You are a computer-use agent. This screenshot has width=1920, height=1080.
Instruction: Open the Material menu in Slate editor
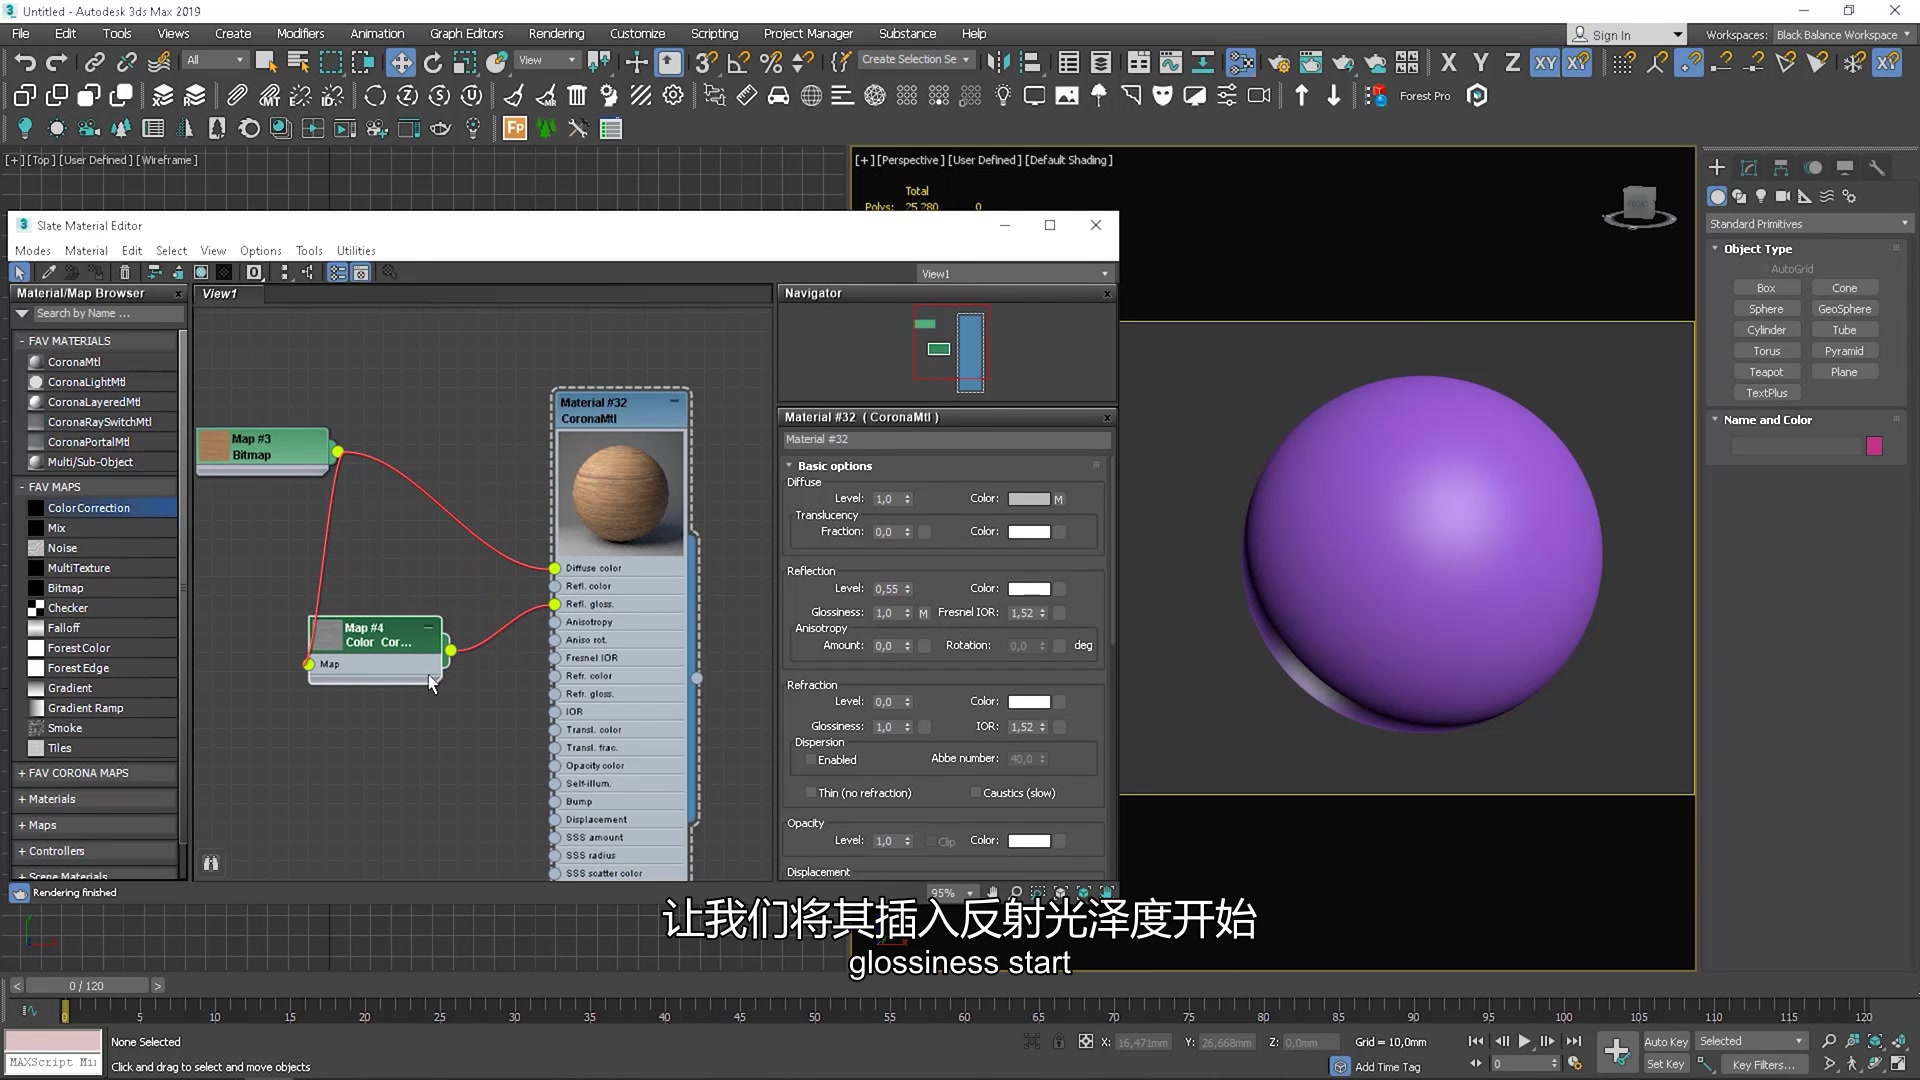(86, 250)
